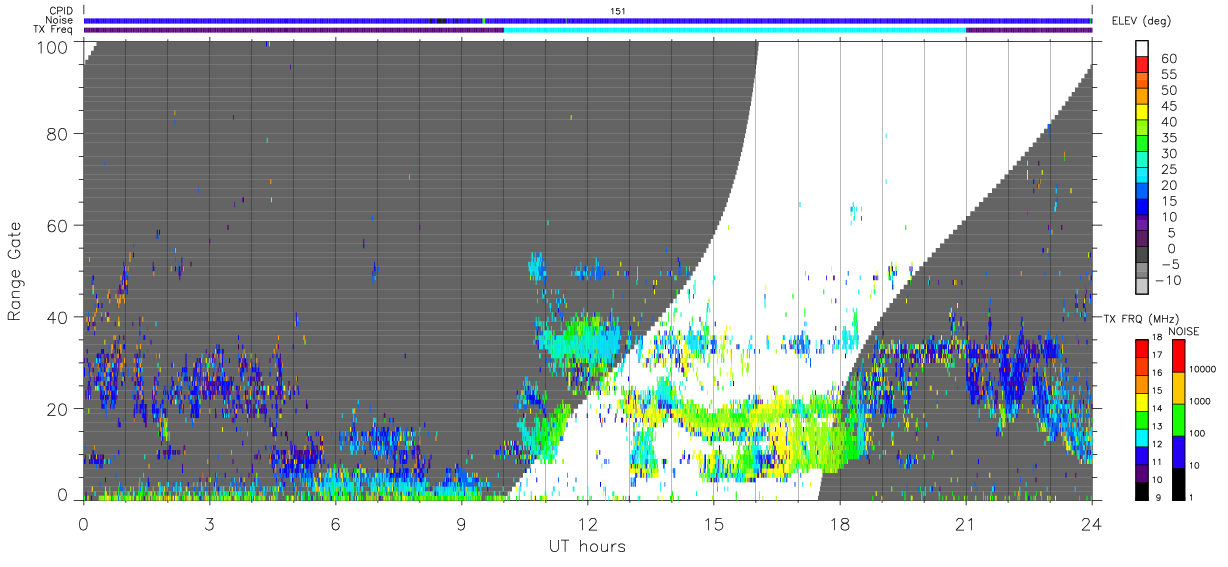Click the 18 tick on the UT hours axis

click(839, 523)
